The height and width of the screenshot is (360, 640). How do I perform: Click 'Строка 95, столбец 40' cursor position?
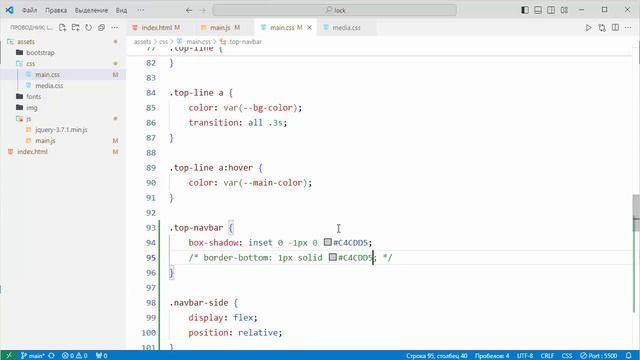click(437, 356)
